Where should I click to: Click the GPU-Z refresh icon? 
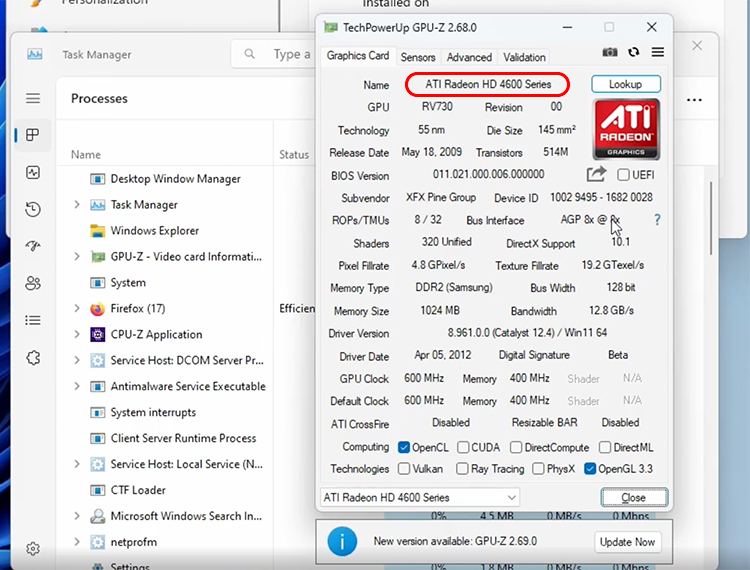634,52
